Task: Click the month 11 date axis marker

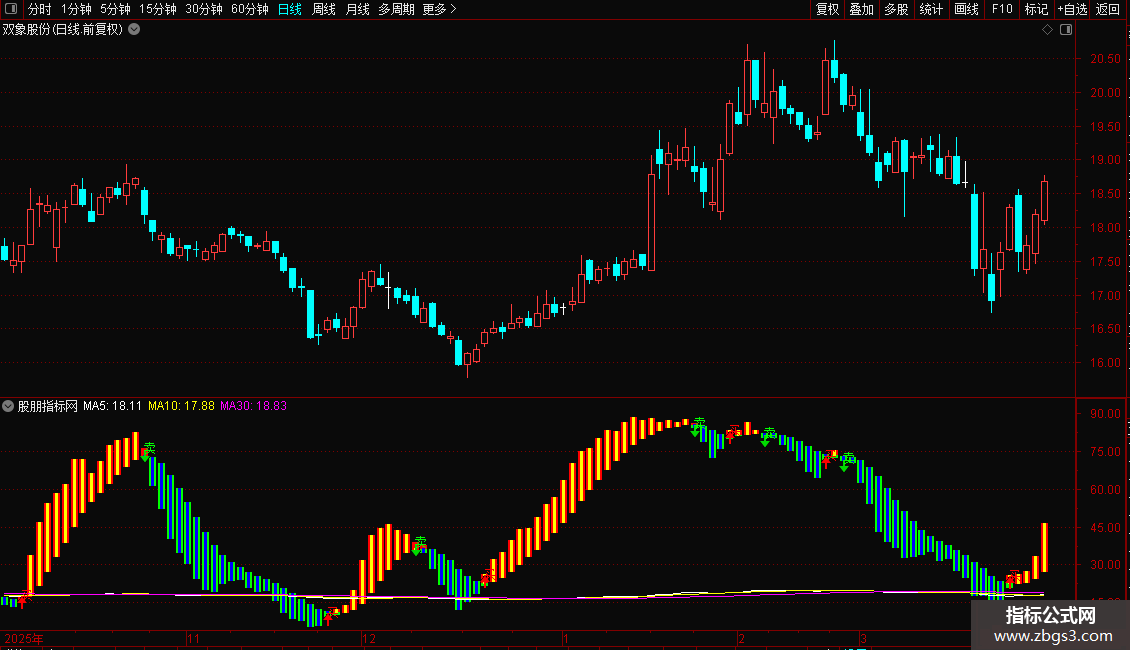Action: point(193,638)
